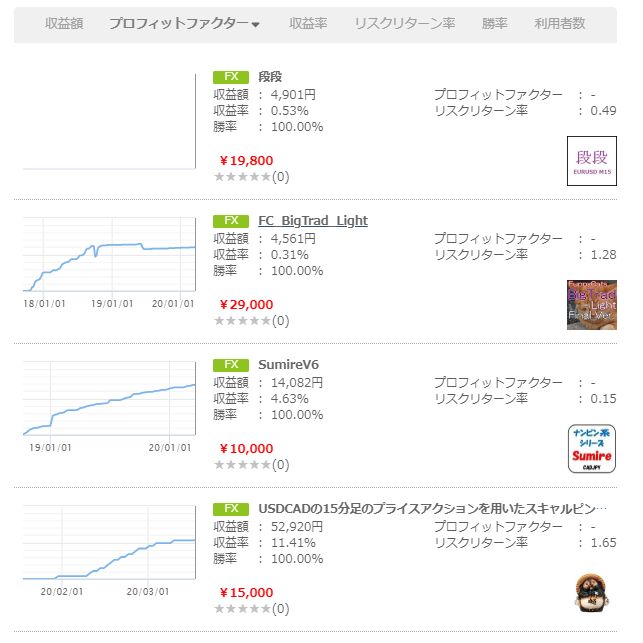Sort by 勝率 tab
This screenshot has height=643, width=643.
tap(494, 23)
